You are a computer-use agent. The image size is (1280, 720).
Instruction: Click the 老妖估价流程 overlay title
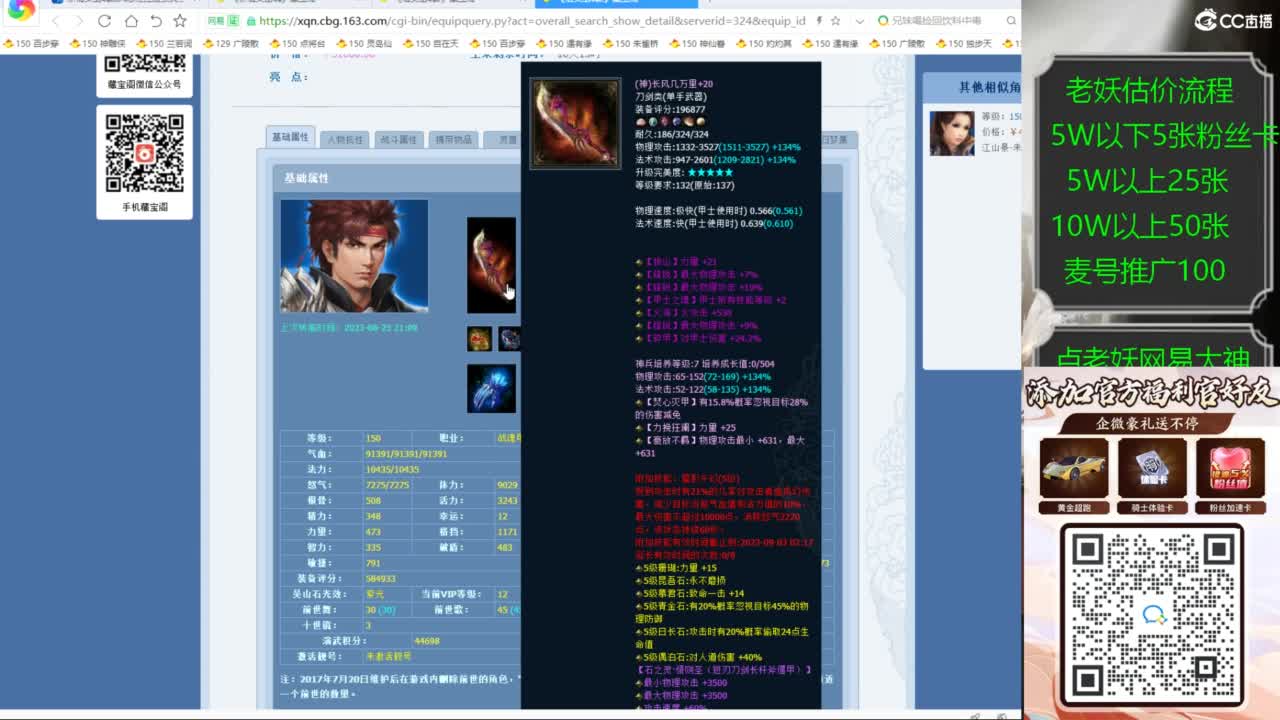click(1149, 91)
